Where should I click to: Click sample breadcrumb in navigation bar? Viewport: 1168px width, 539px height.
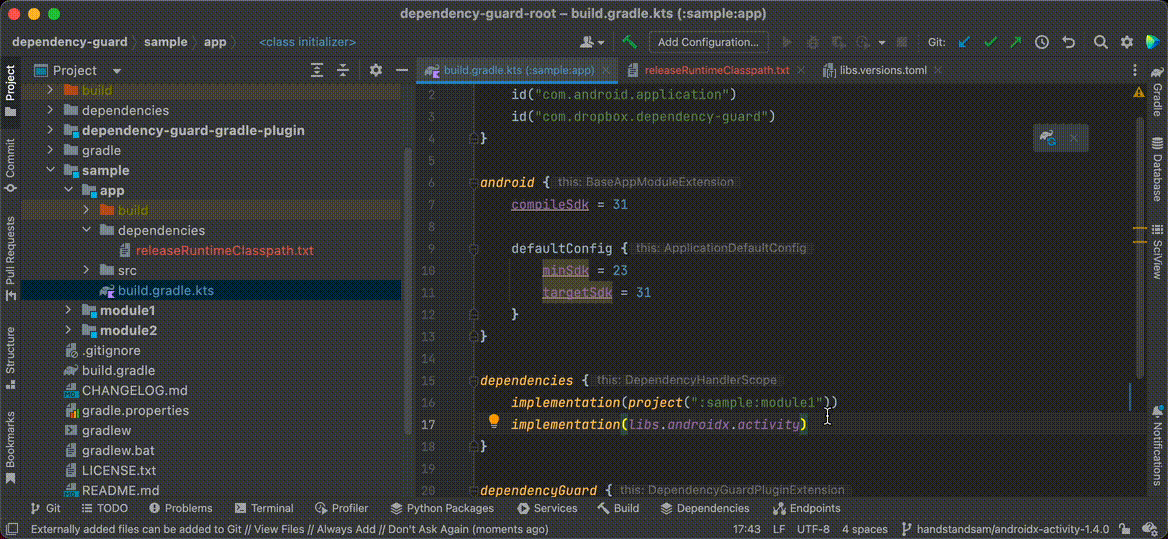coord(165,42)
